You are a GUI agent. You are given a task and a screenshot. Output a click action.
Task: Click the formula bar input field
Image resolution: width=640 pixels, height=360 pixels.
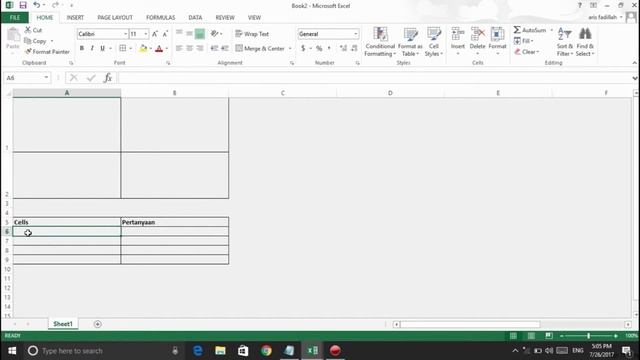pyautogui.click(x=374, y=78)
